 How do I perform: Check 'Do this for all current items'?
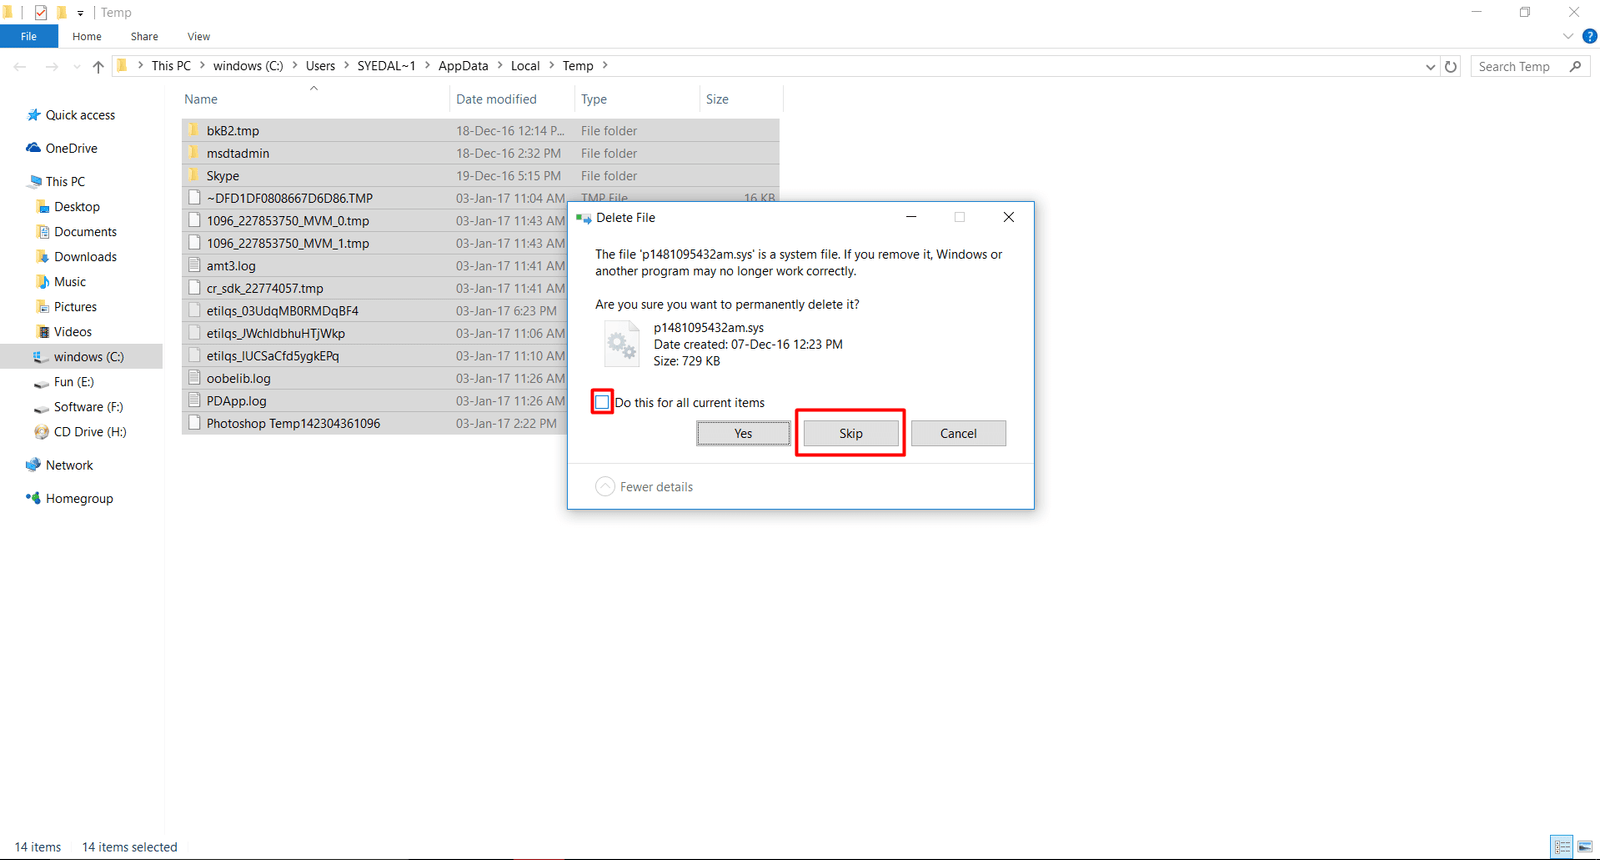tap(602, 402)
